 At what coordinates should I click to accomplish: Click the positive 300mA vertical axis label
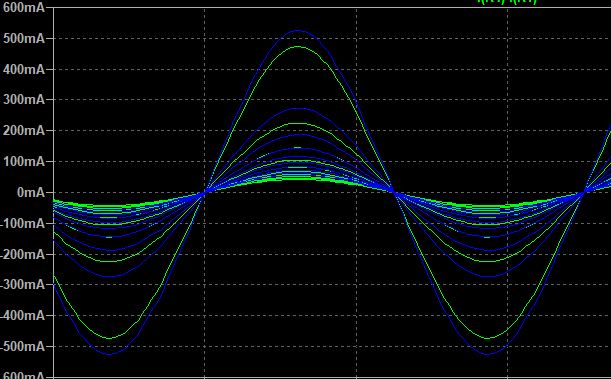(x=23, y=100)
